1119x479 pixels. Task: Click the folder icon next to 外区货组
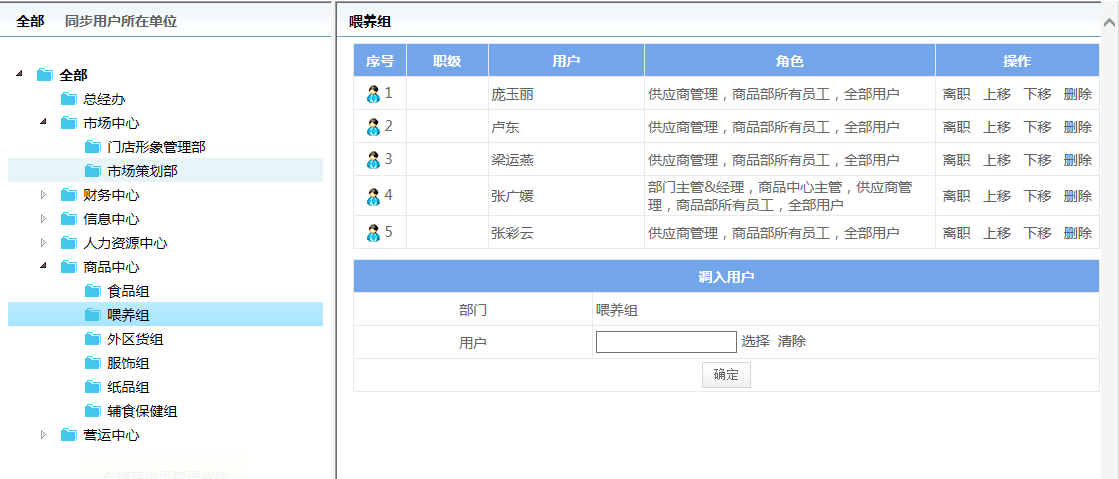[93, 339]
